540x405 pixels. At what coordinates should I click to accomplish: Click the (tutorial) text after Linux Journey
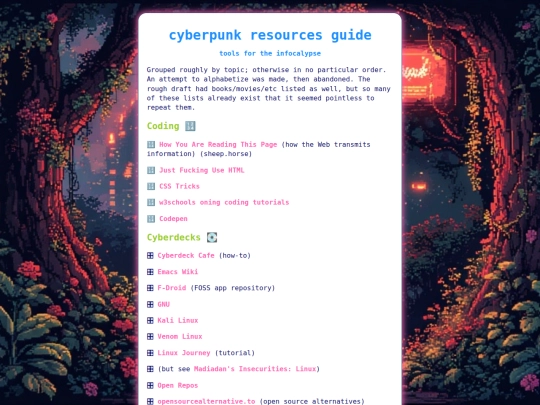click(x=235, y=353)
